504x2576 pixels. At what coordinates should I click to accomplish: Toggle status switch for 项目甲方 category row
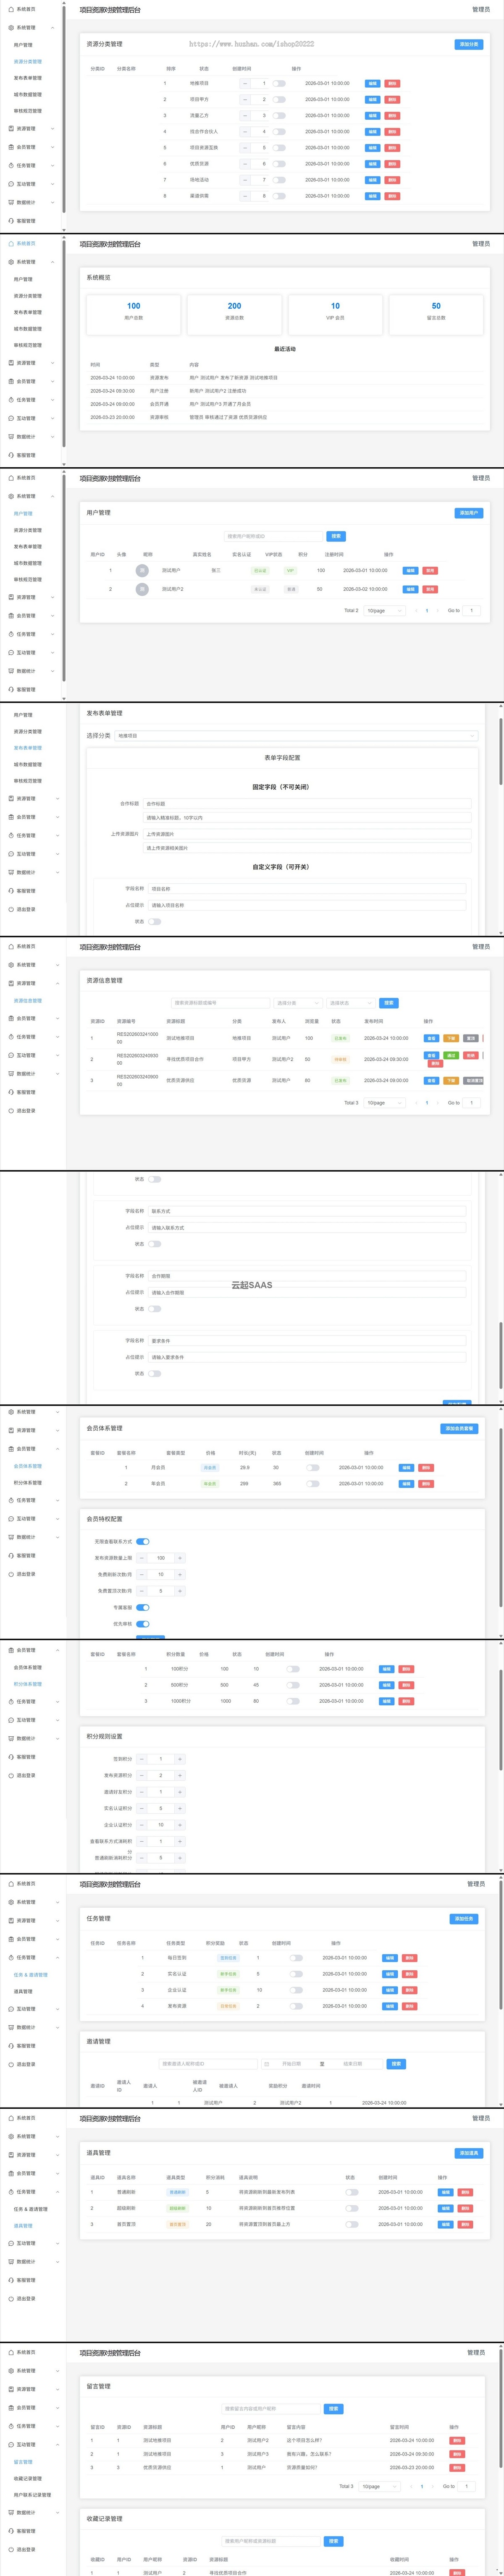(279, 100)
